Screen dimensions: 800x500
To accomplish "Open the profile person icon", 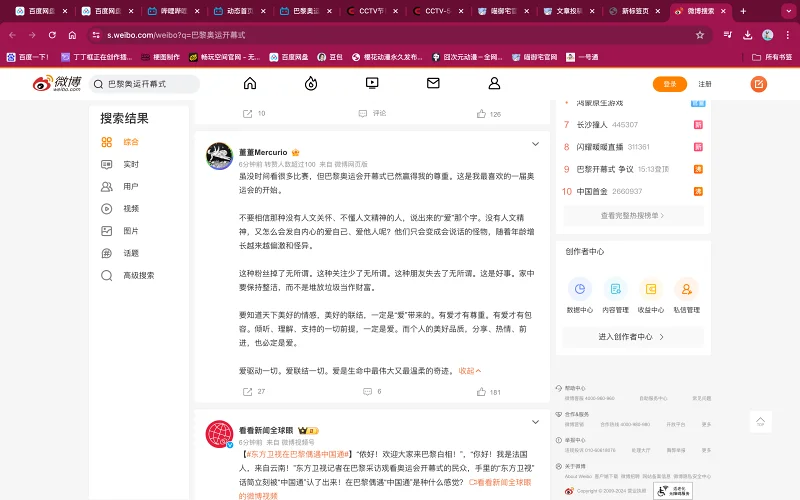I will click(x=494, y=83).
